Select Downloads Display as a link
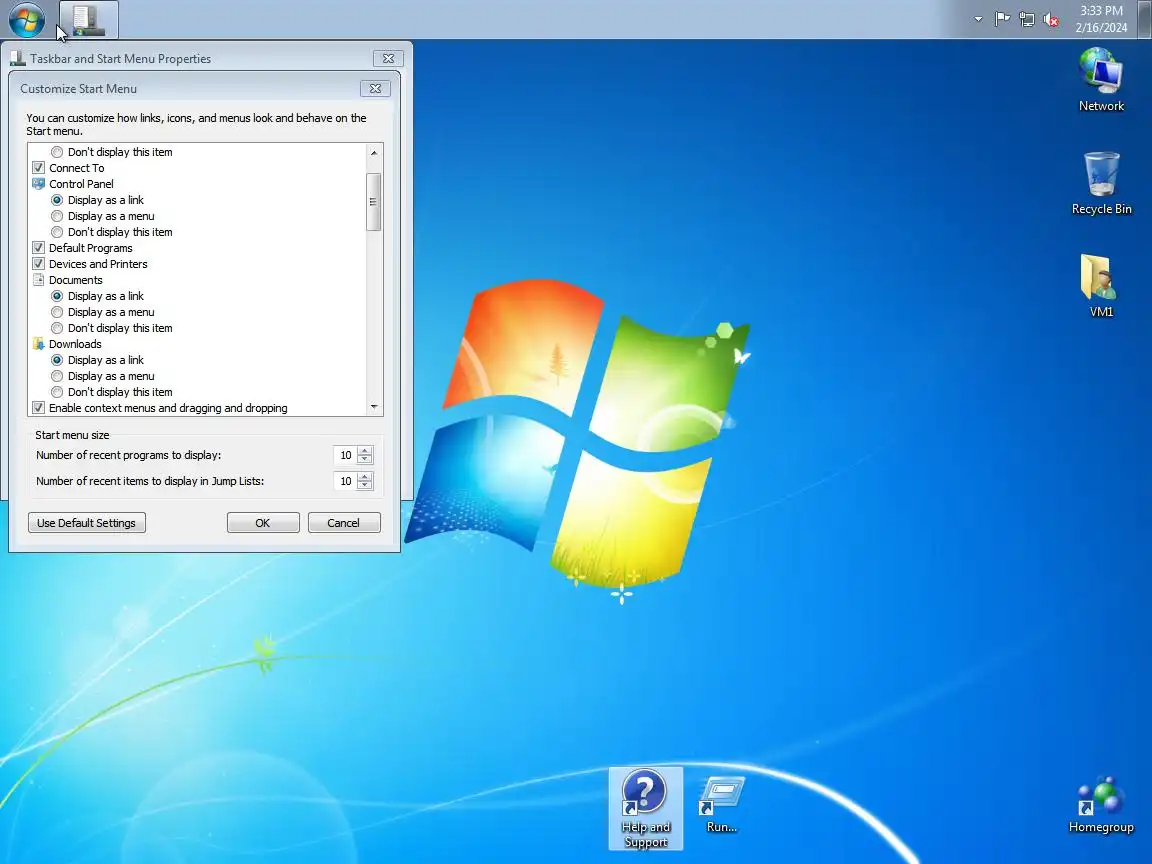Screen dimensions: 1152x864 (57, 360)
